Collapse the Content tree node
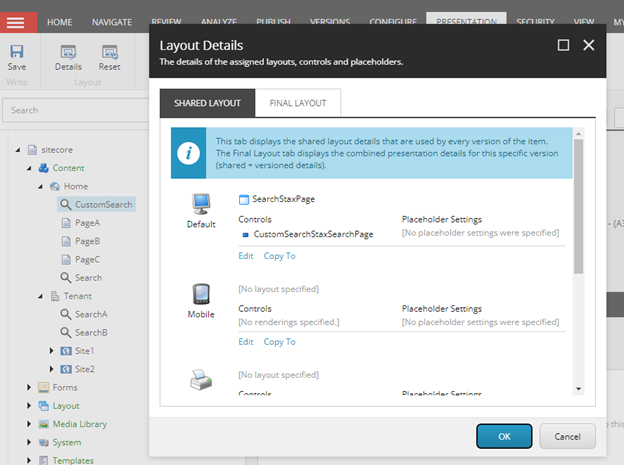 pyautogui.click(x=29, y=168)
